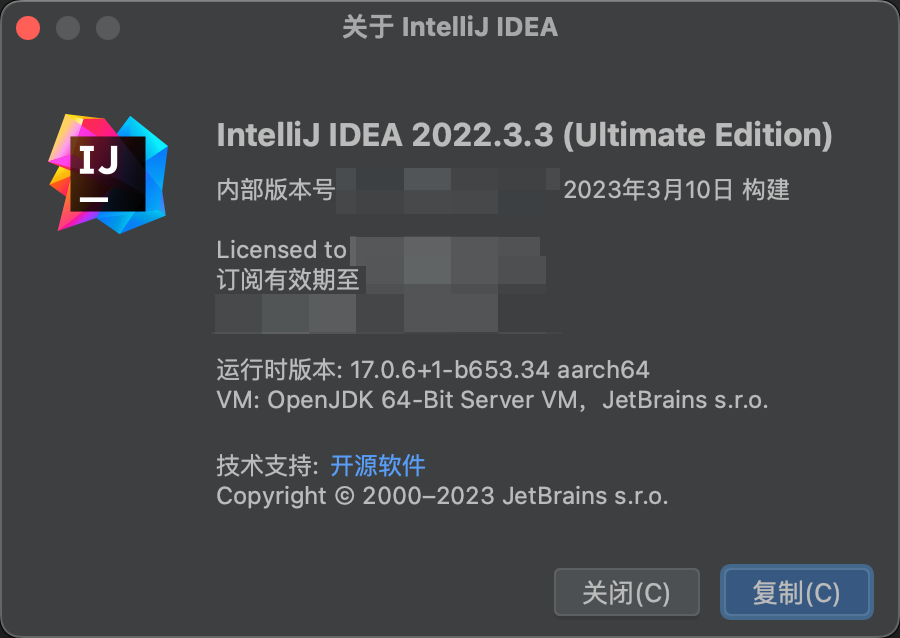Click the Licensed to text

(281, 249)
